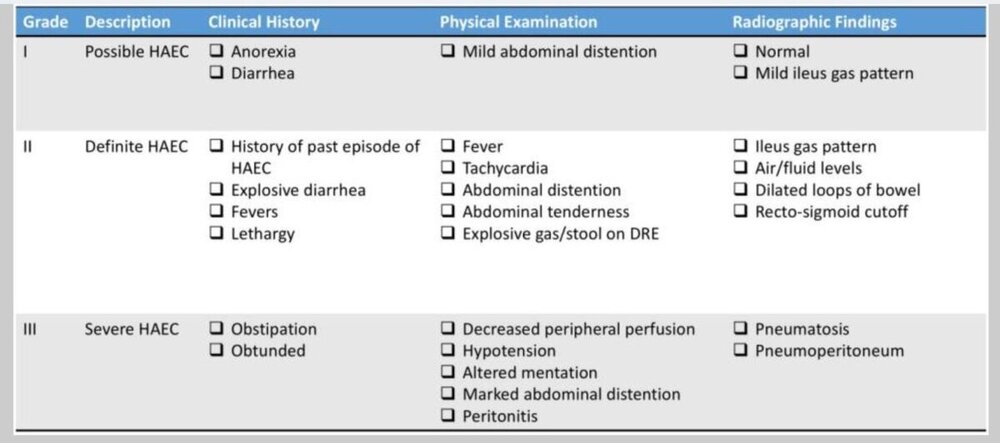Tick Mild abdominal distention checkbox
The image size is (1000, 443).
click(x=448, y=52)
